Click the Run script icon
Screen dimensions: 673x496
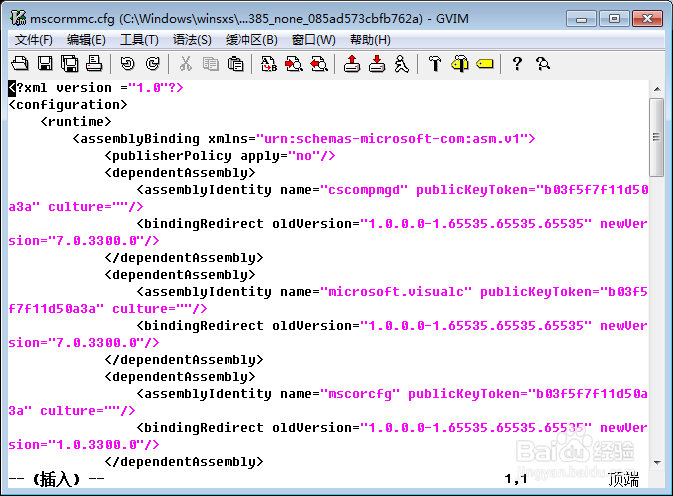click(402, 64)
